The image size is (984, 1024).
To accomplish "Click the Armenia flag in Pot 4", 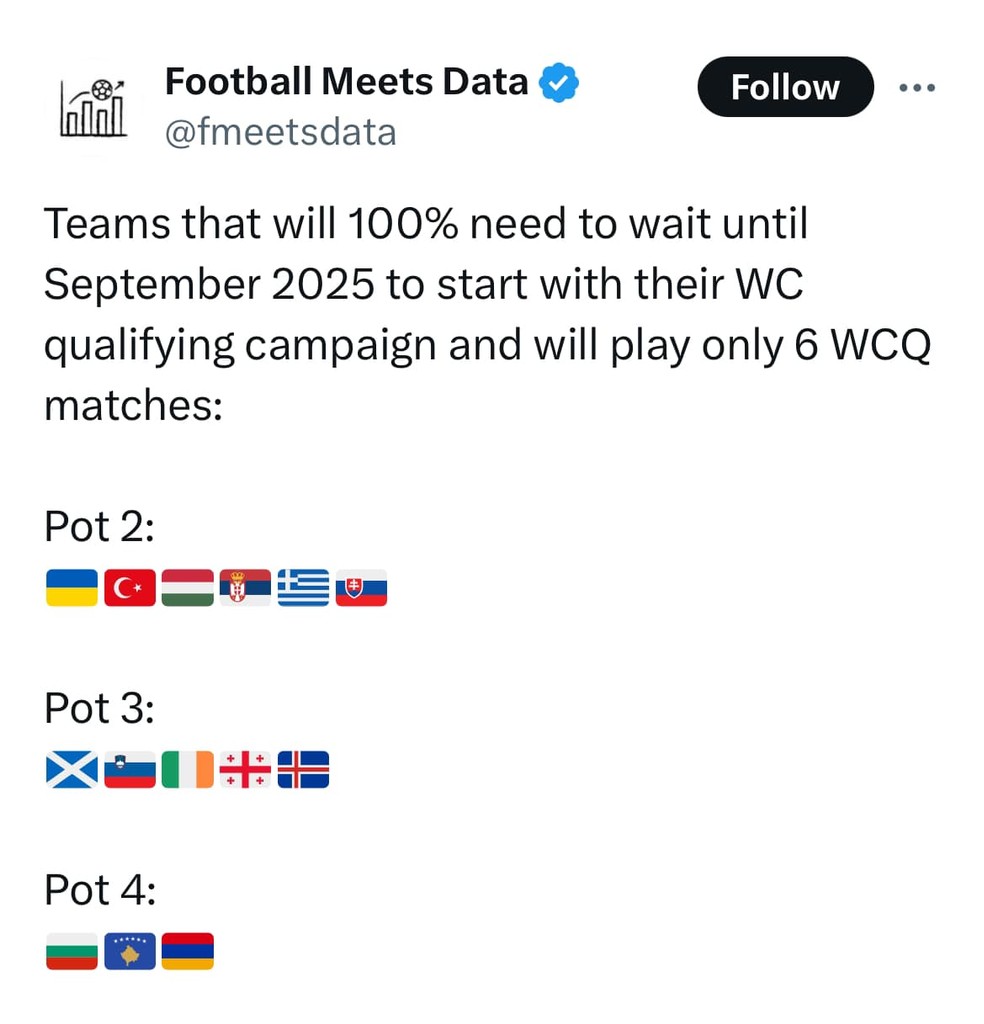I will coord(187,951).
